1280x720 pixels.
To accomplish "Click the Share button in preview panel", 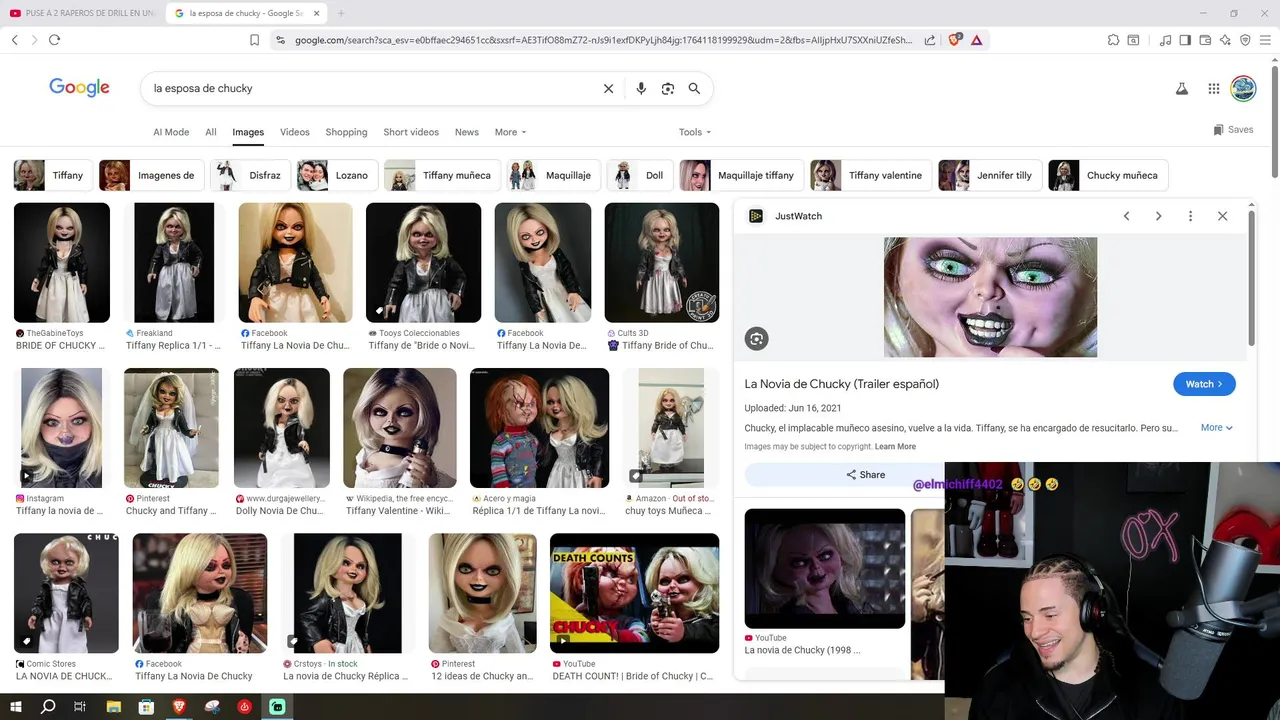I will pyautogui.click(x=865, y=475).
